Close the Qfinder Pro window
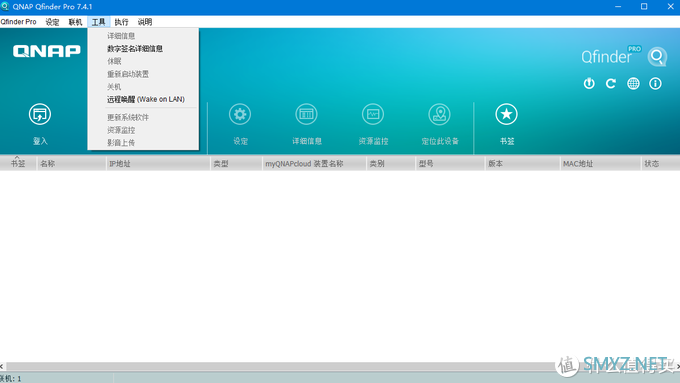Image resolution: width=680 pixels, height=383 pixels. 670,7
